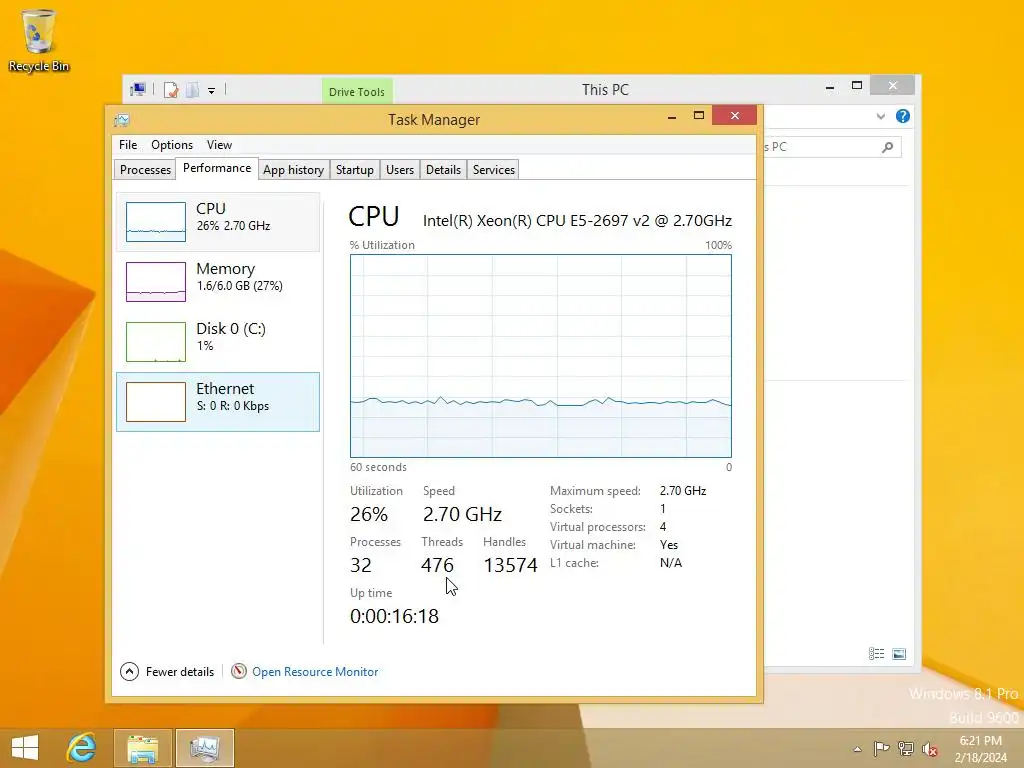Click the Properties icon in This PC toolbar
The image size is (1024, 768).
click(x=171, y=90)
